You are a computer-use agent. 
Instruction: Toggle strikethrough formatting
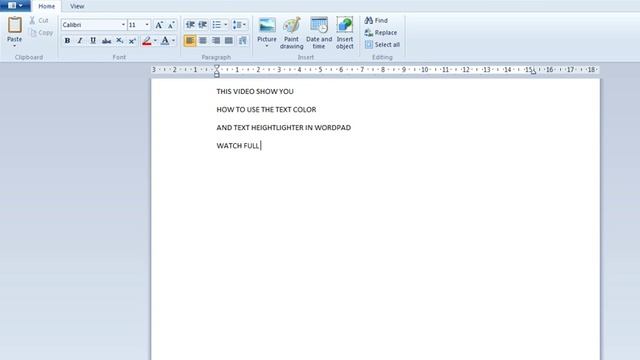coord(107,41)
